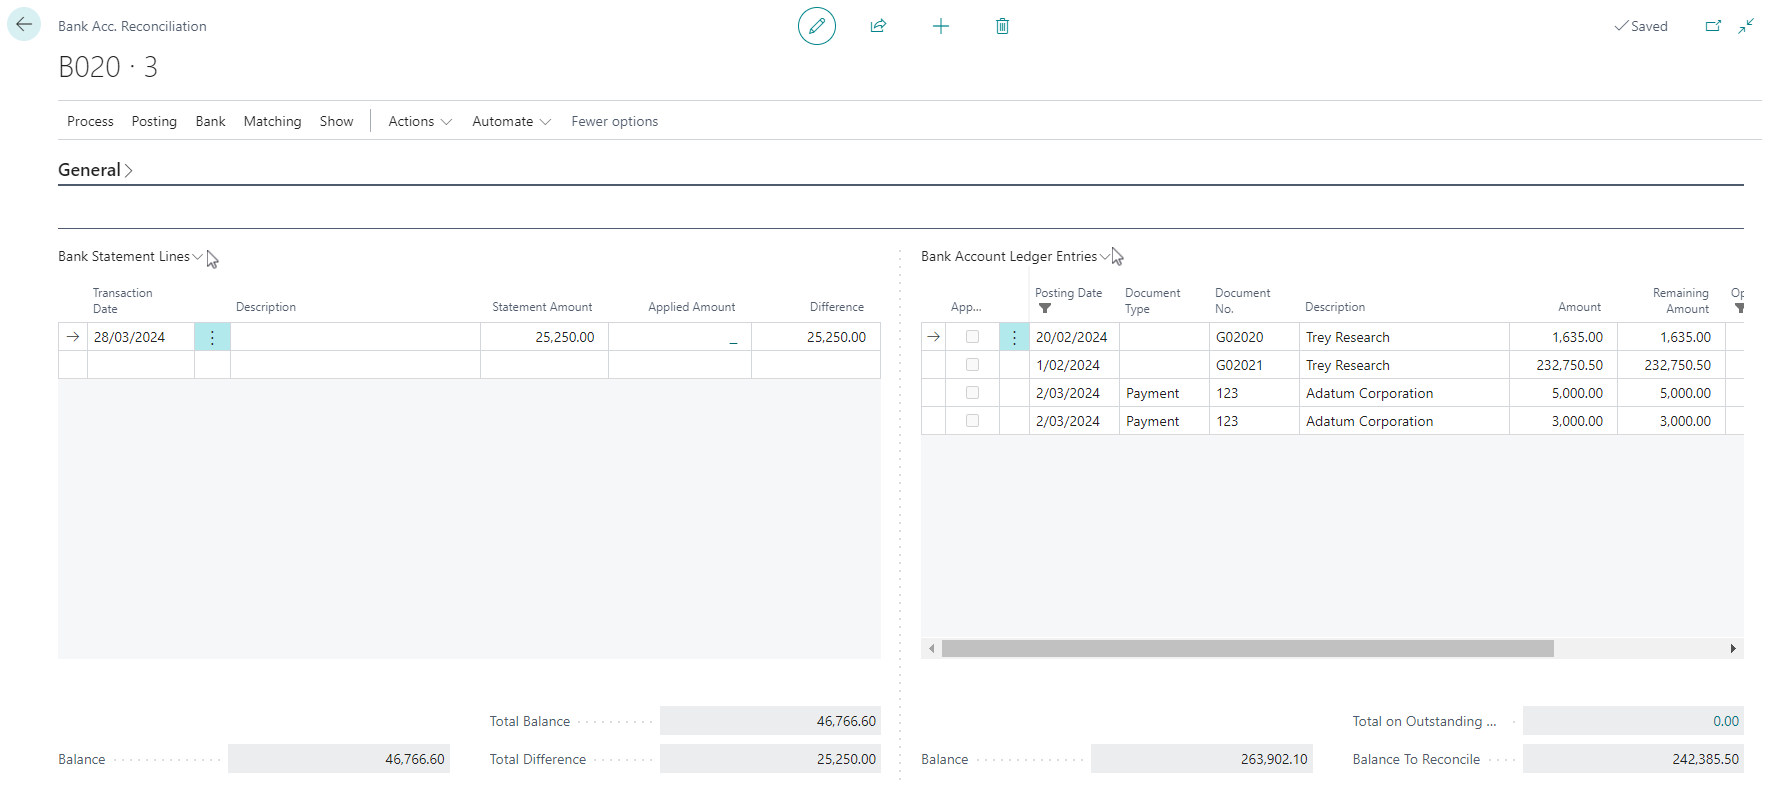The width and height of the screenshot is (1773, 793).
Task: Click the Document Type column header
Action: point(1152,301)
